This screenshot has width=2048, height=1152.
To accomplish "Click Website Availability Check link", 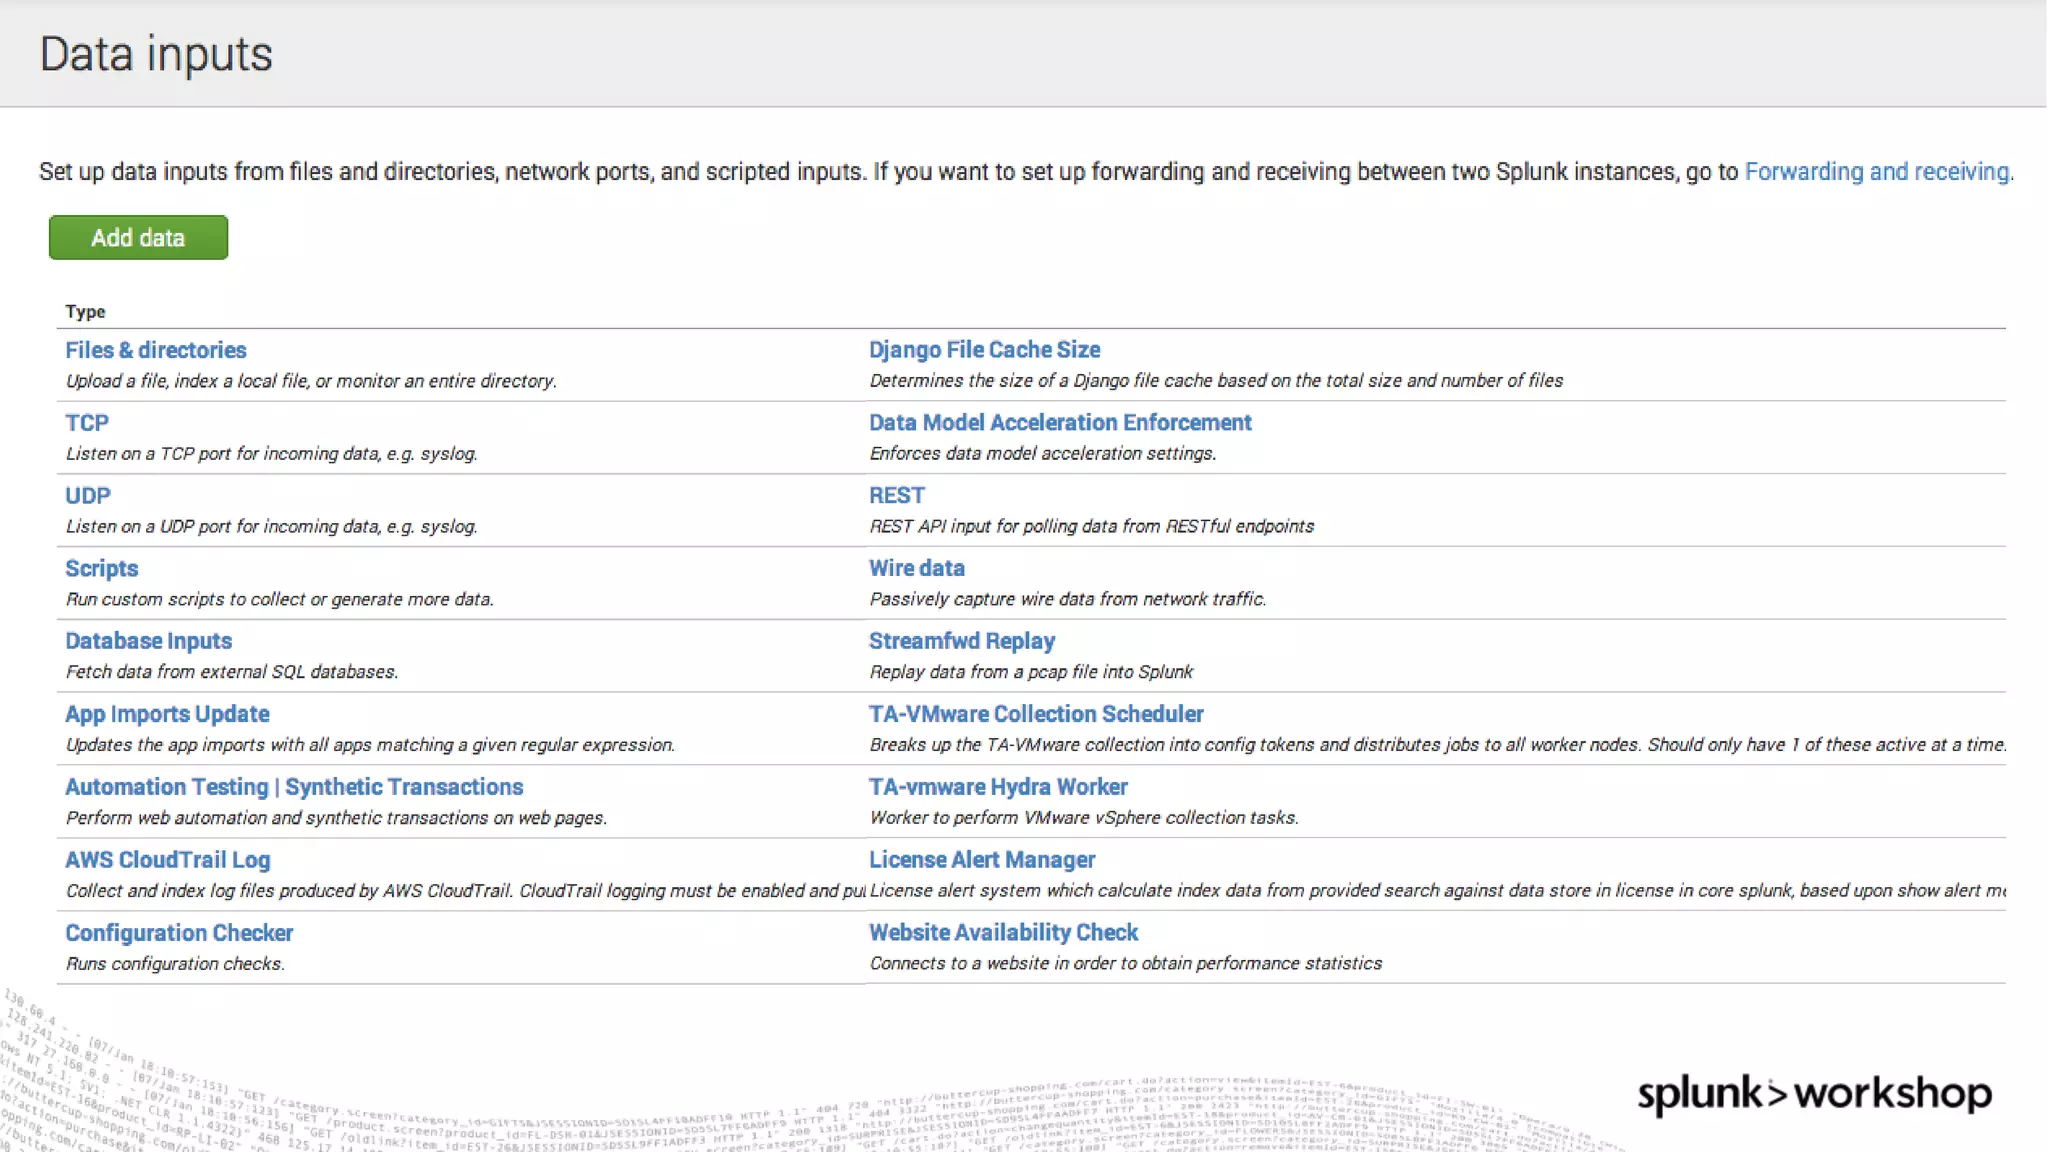I will point(1003,933).
